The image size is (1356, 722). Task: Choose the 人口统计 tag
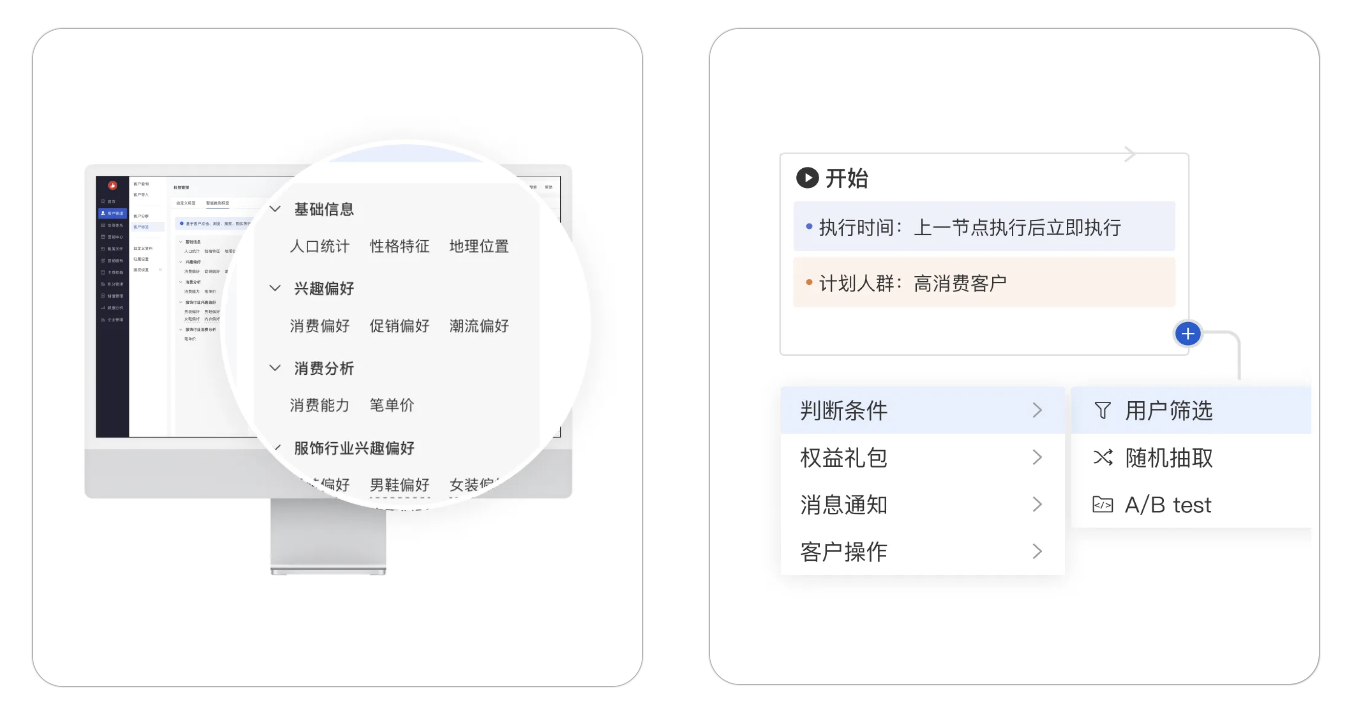point(320,246)
